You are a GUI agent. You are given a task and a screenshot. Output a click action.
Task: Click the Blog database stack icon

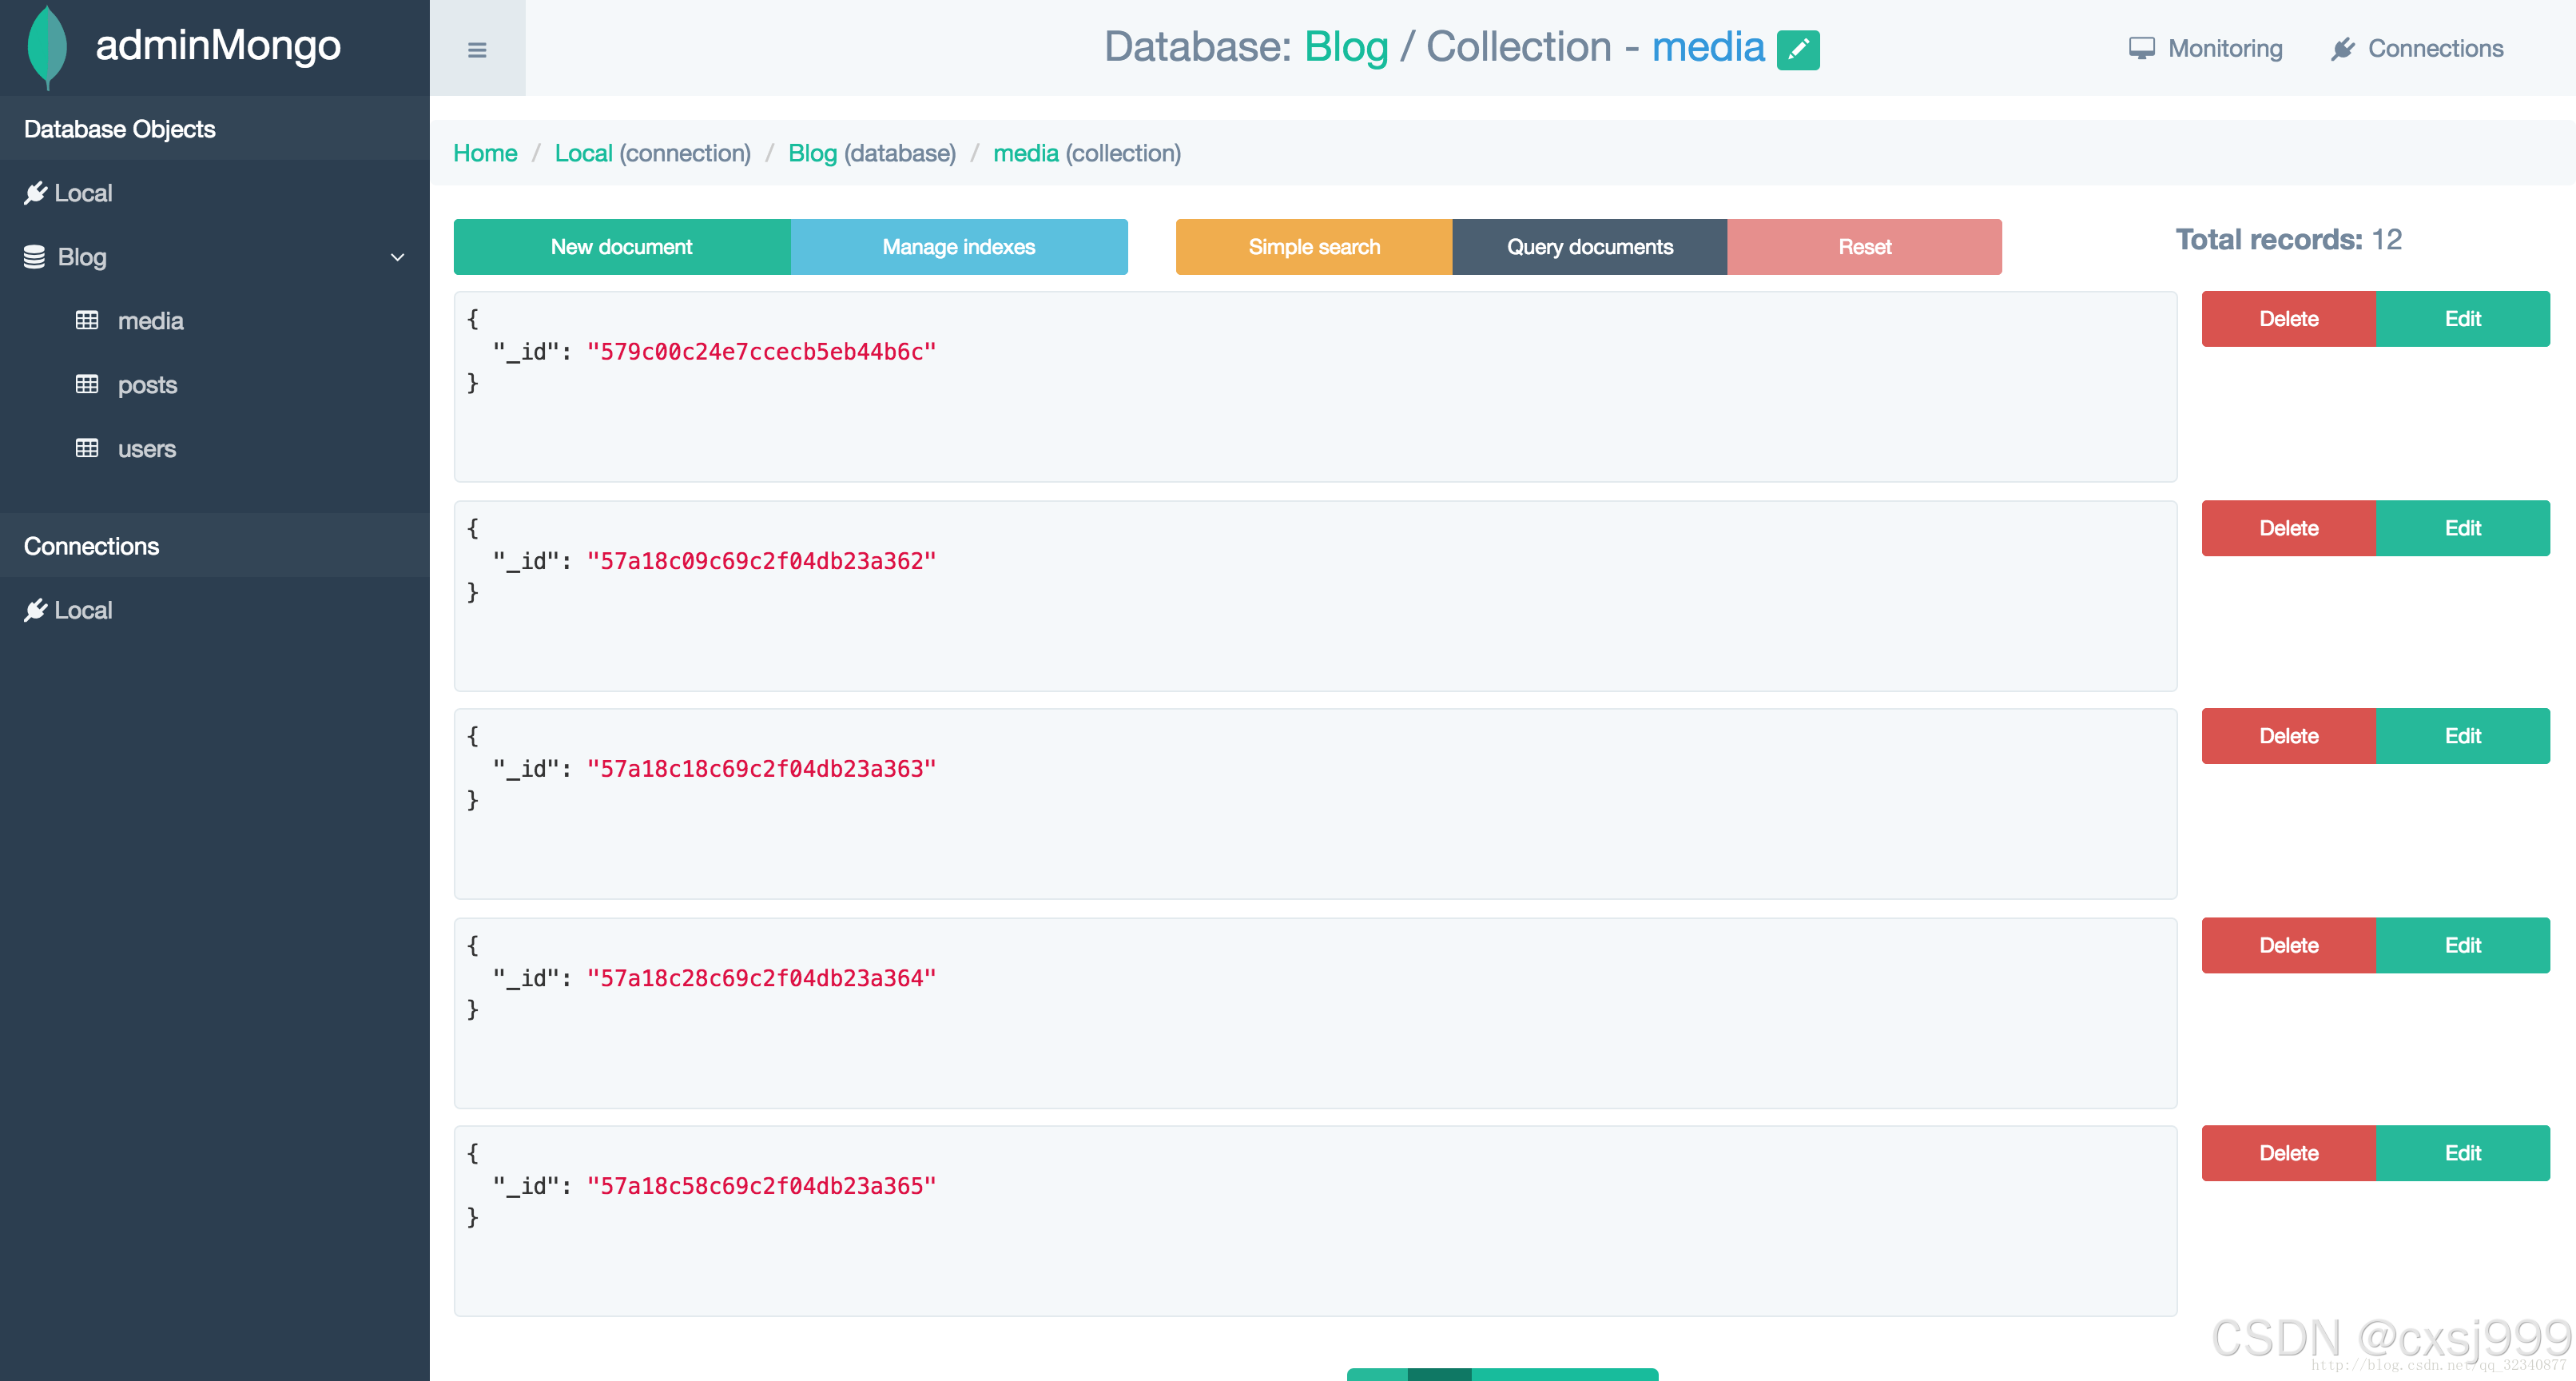pos(34,257)
